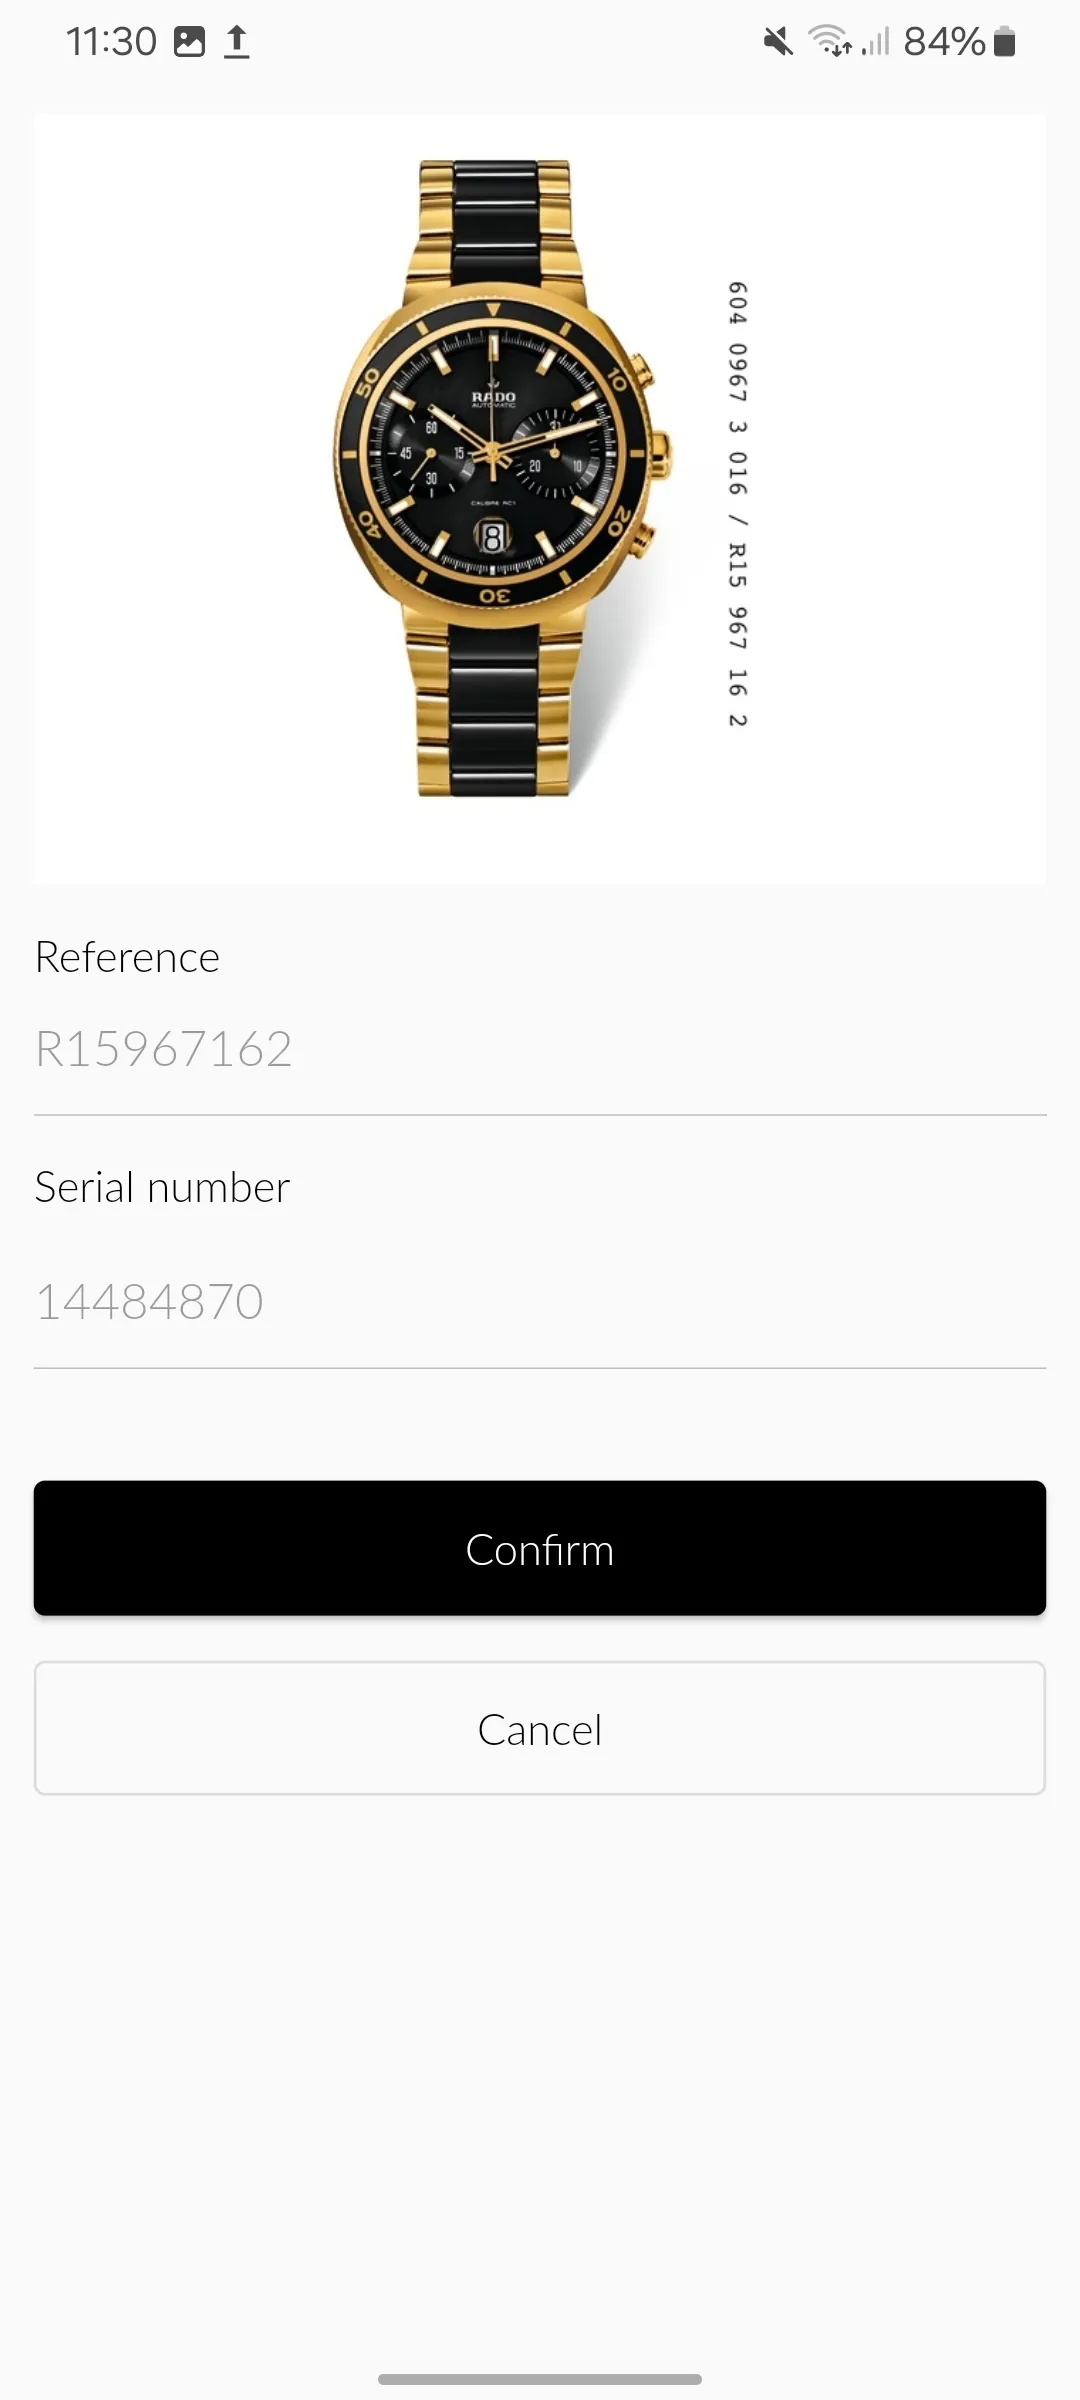This screenshot has width=1080, height=2400.
Task: Tap the picture notification icon in status bar
Action: tap(189, 42)
